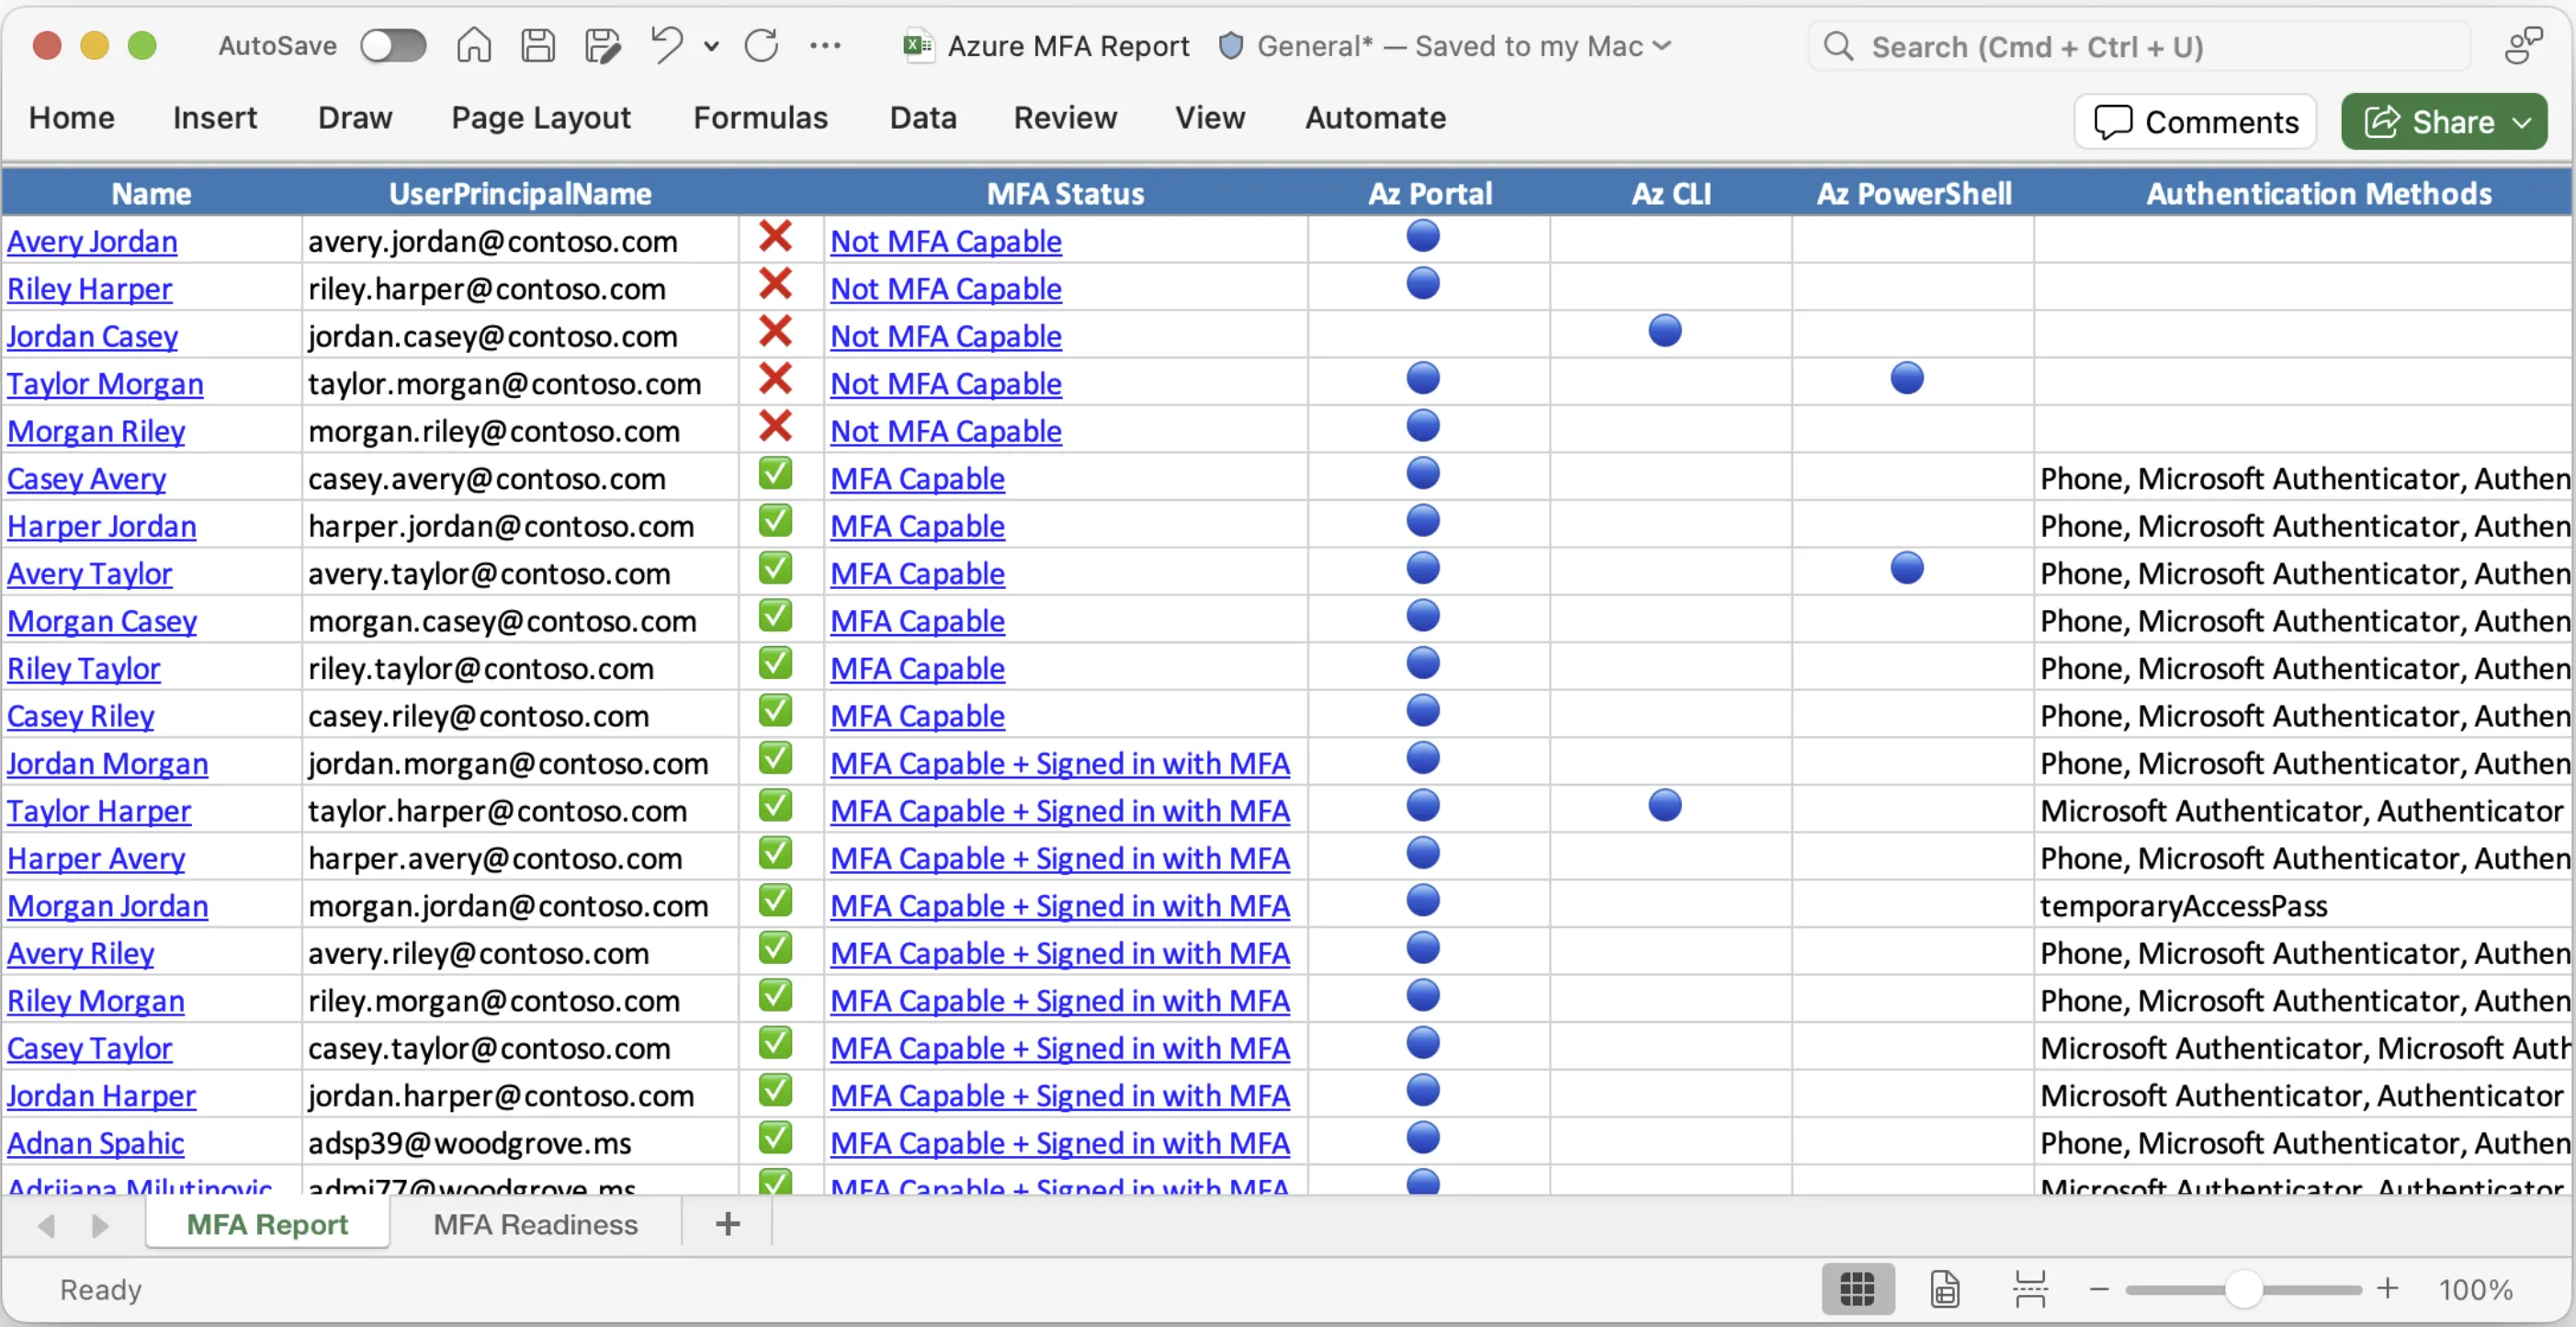Open the Comments pane button
Image resolution: width=2576 pixels, height=1327 pixels.
pos(2196,122)
